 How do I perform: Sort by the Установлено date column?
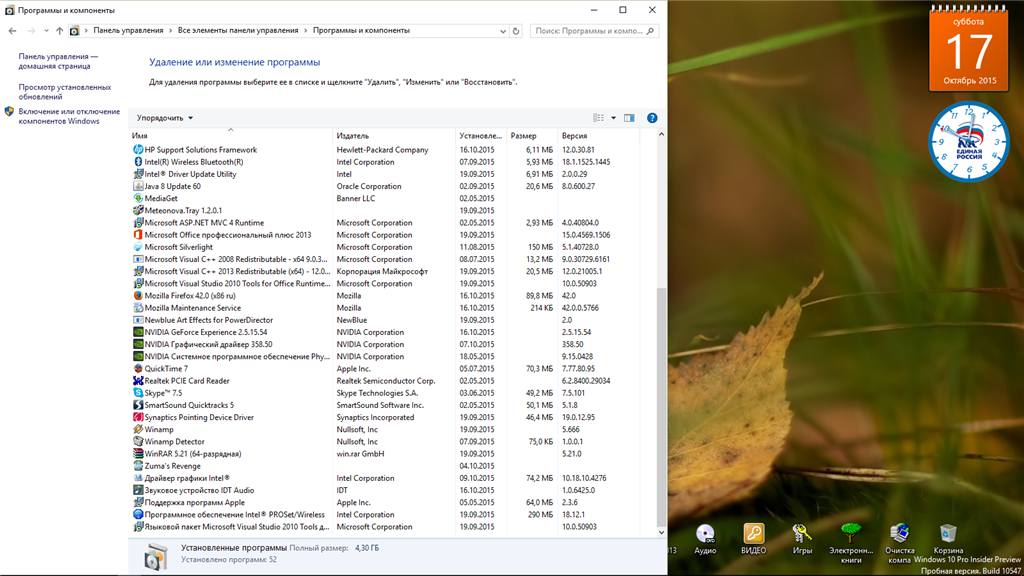[x=481, y=136]
